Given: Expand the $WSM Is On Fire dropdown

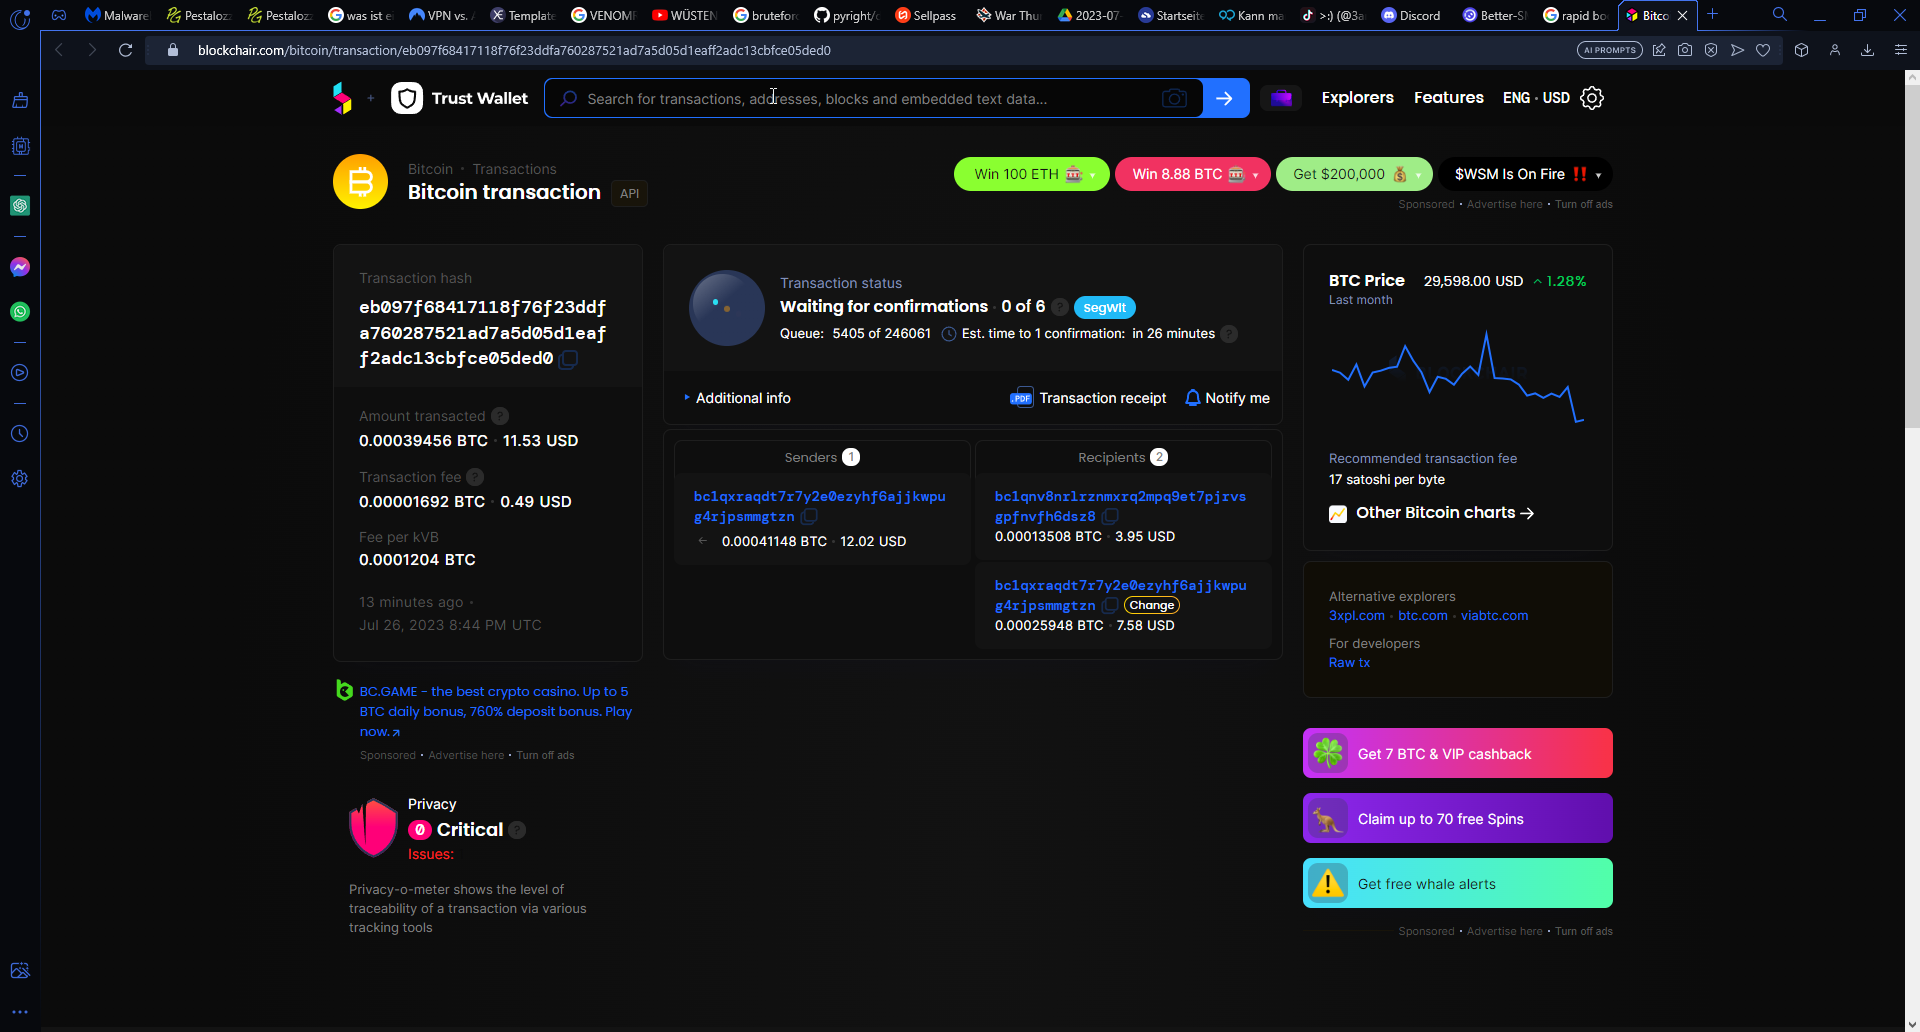Looking at the screenshot, I should click(1598, 175).
